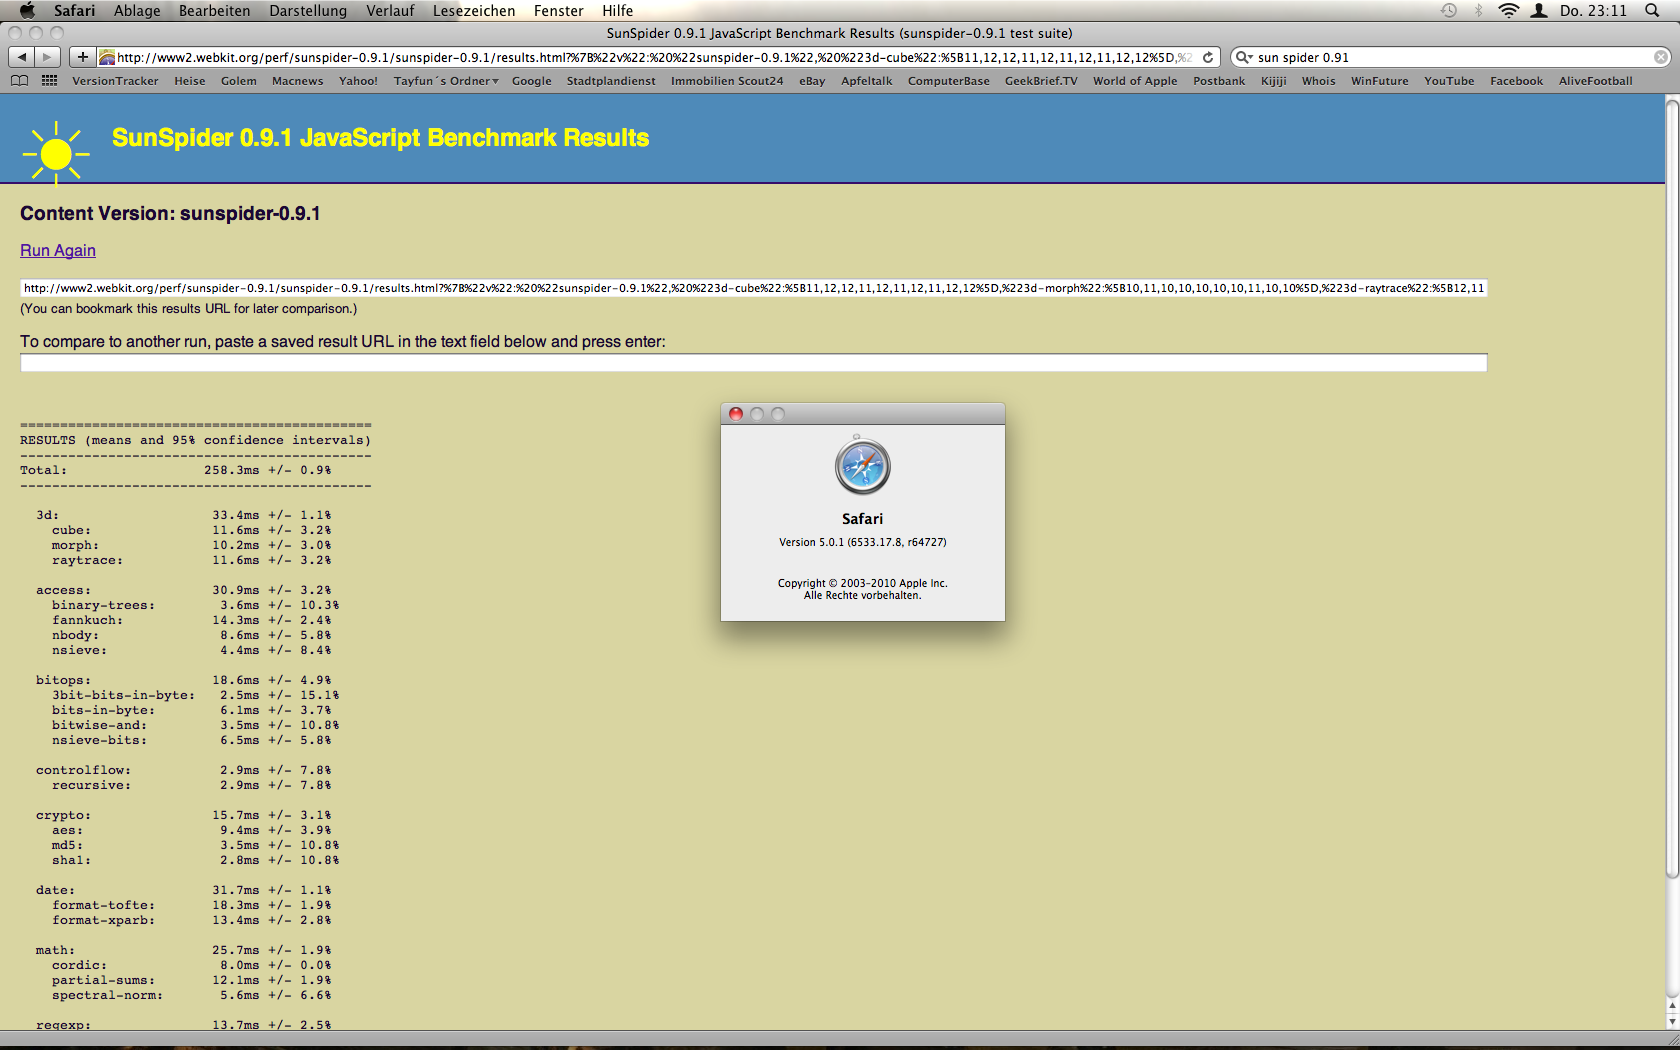Open the Safari menu
This screenshot has height=1050, width=1680.
[74, 10]
